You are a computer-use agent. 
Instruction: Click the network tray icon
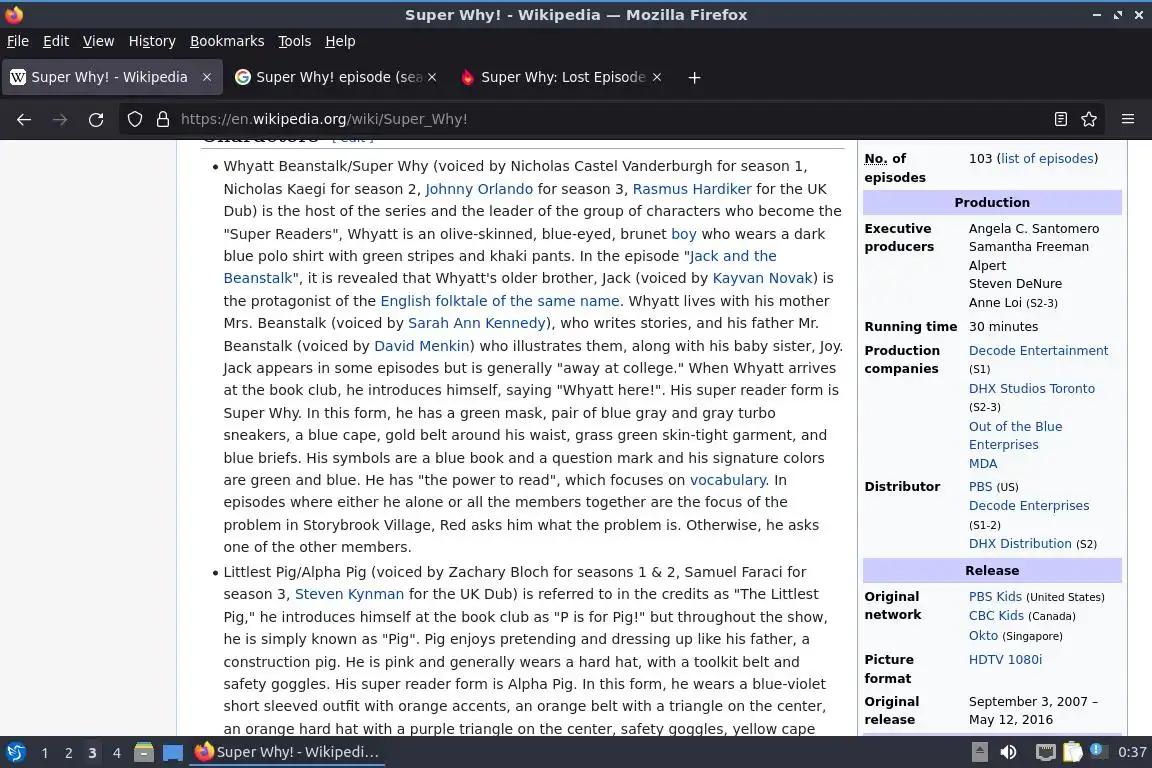tap(1045, 752)
